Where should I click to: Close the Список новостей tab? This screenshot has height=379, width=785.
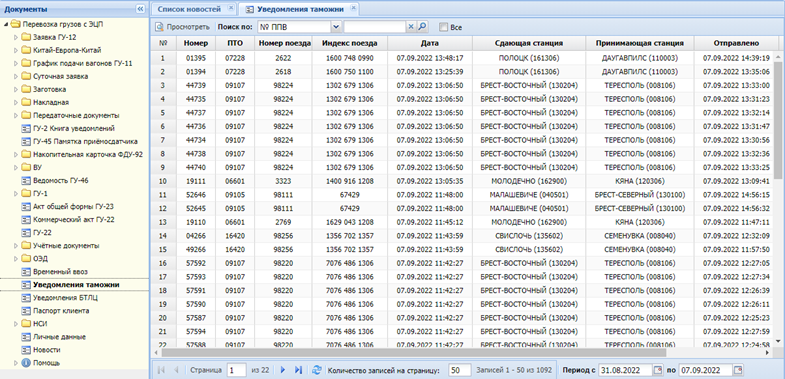(x=230, y=8)
